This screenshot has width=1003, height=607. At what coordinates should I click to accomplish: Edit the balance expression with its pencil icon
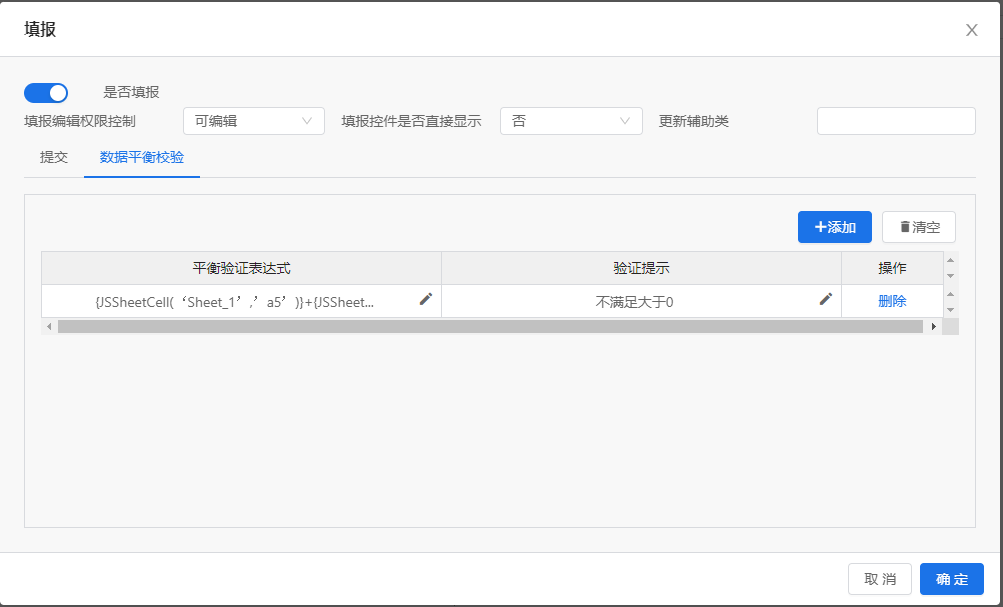coord(426,299)
